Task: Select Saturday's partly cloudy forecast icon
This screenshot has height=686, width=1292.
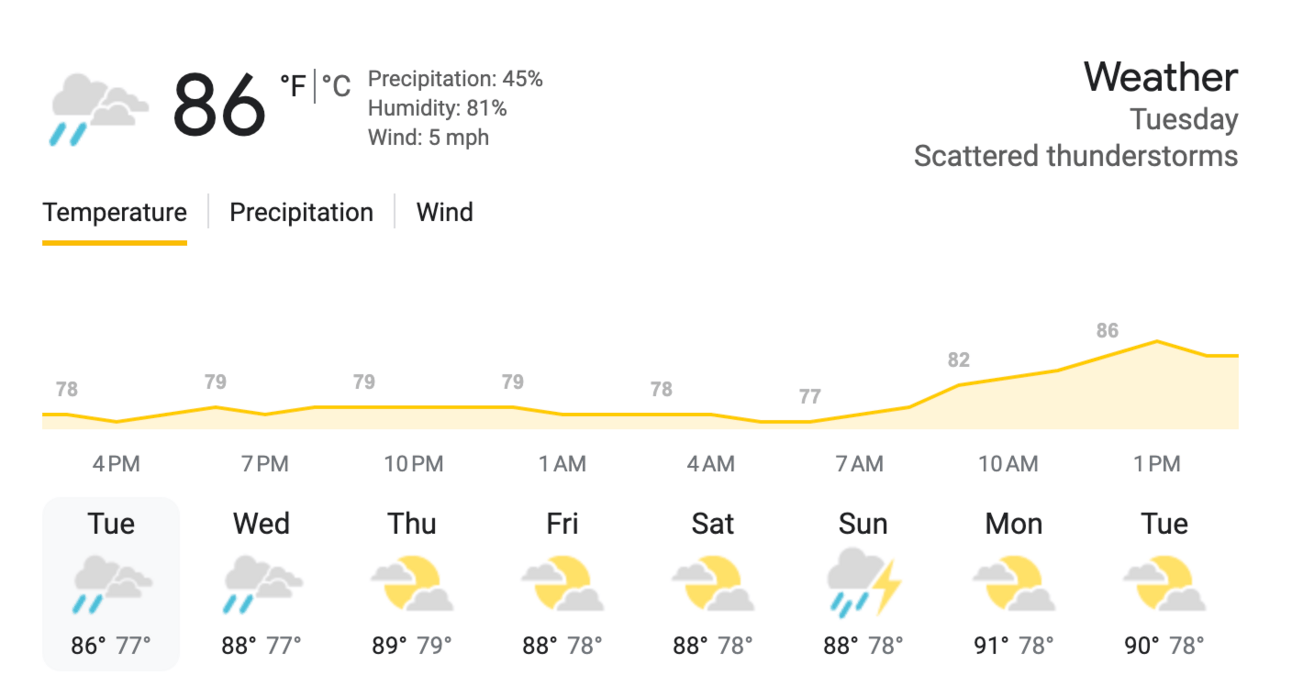Action: pos(713,584)
